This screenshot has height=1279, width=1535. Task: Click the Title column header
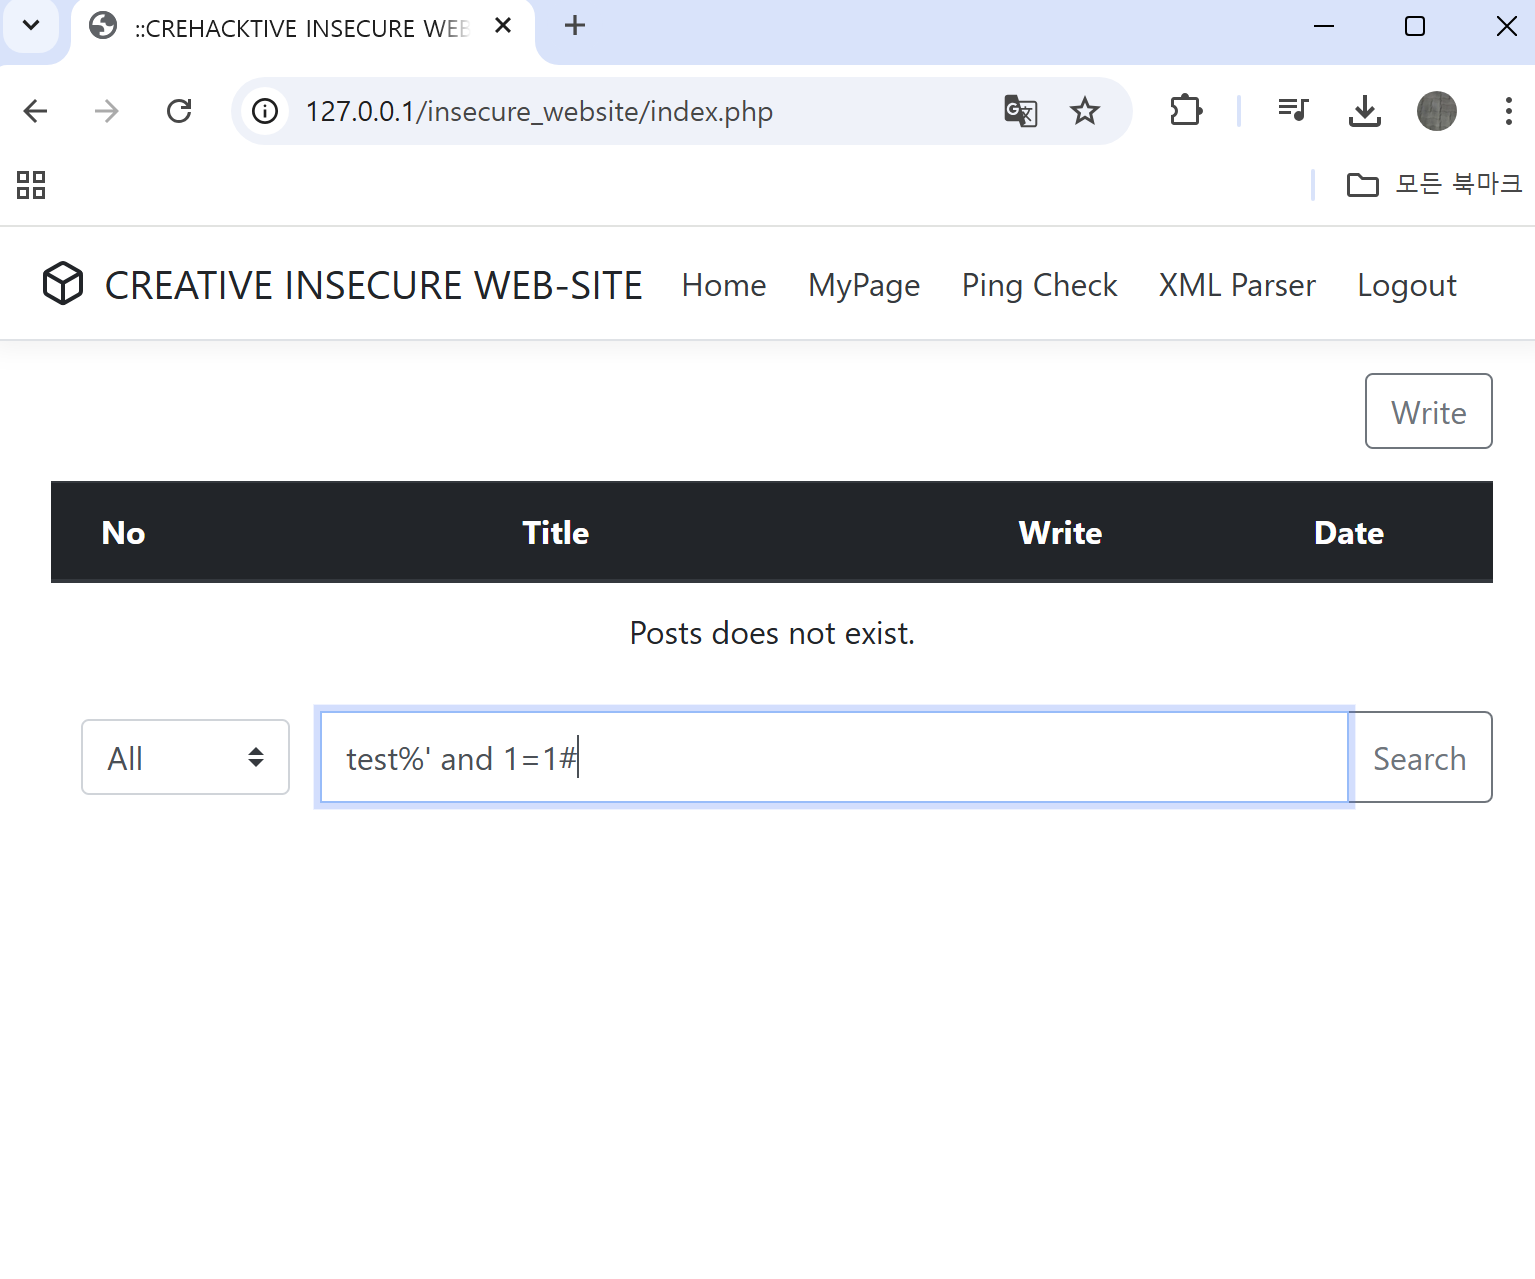pos(556,532)
